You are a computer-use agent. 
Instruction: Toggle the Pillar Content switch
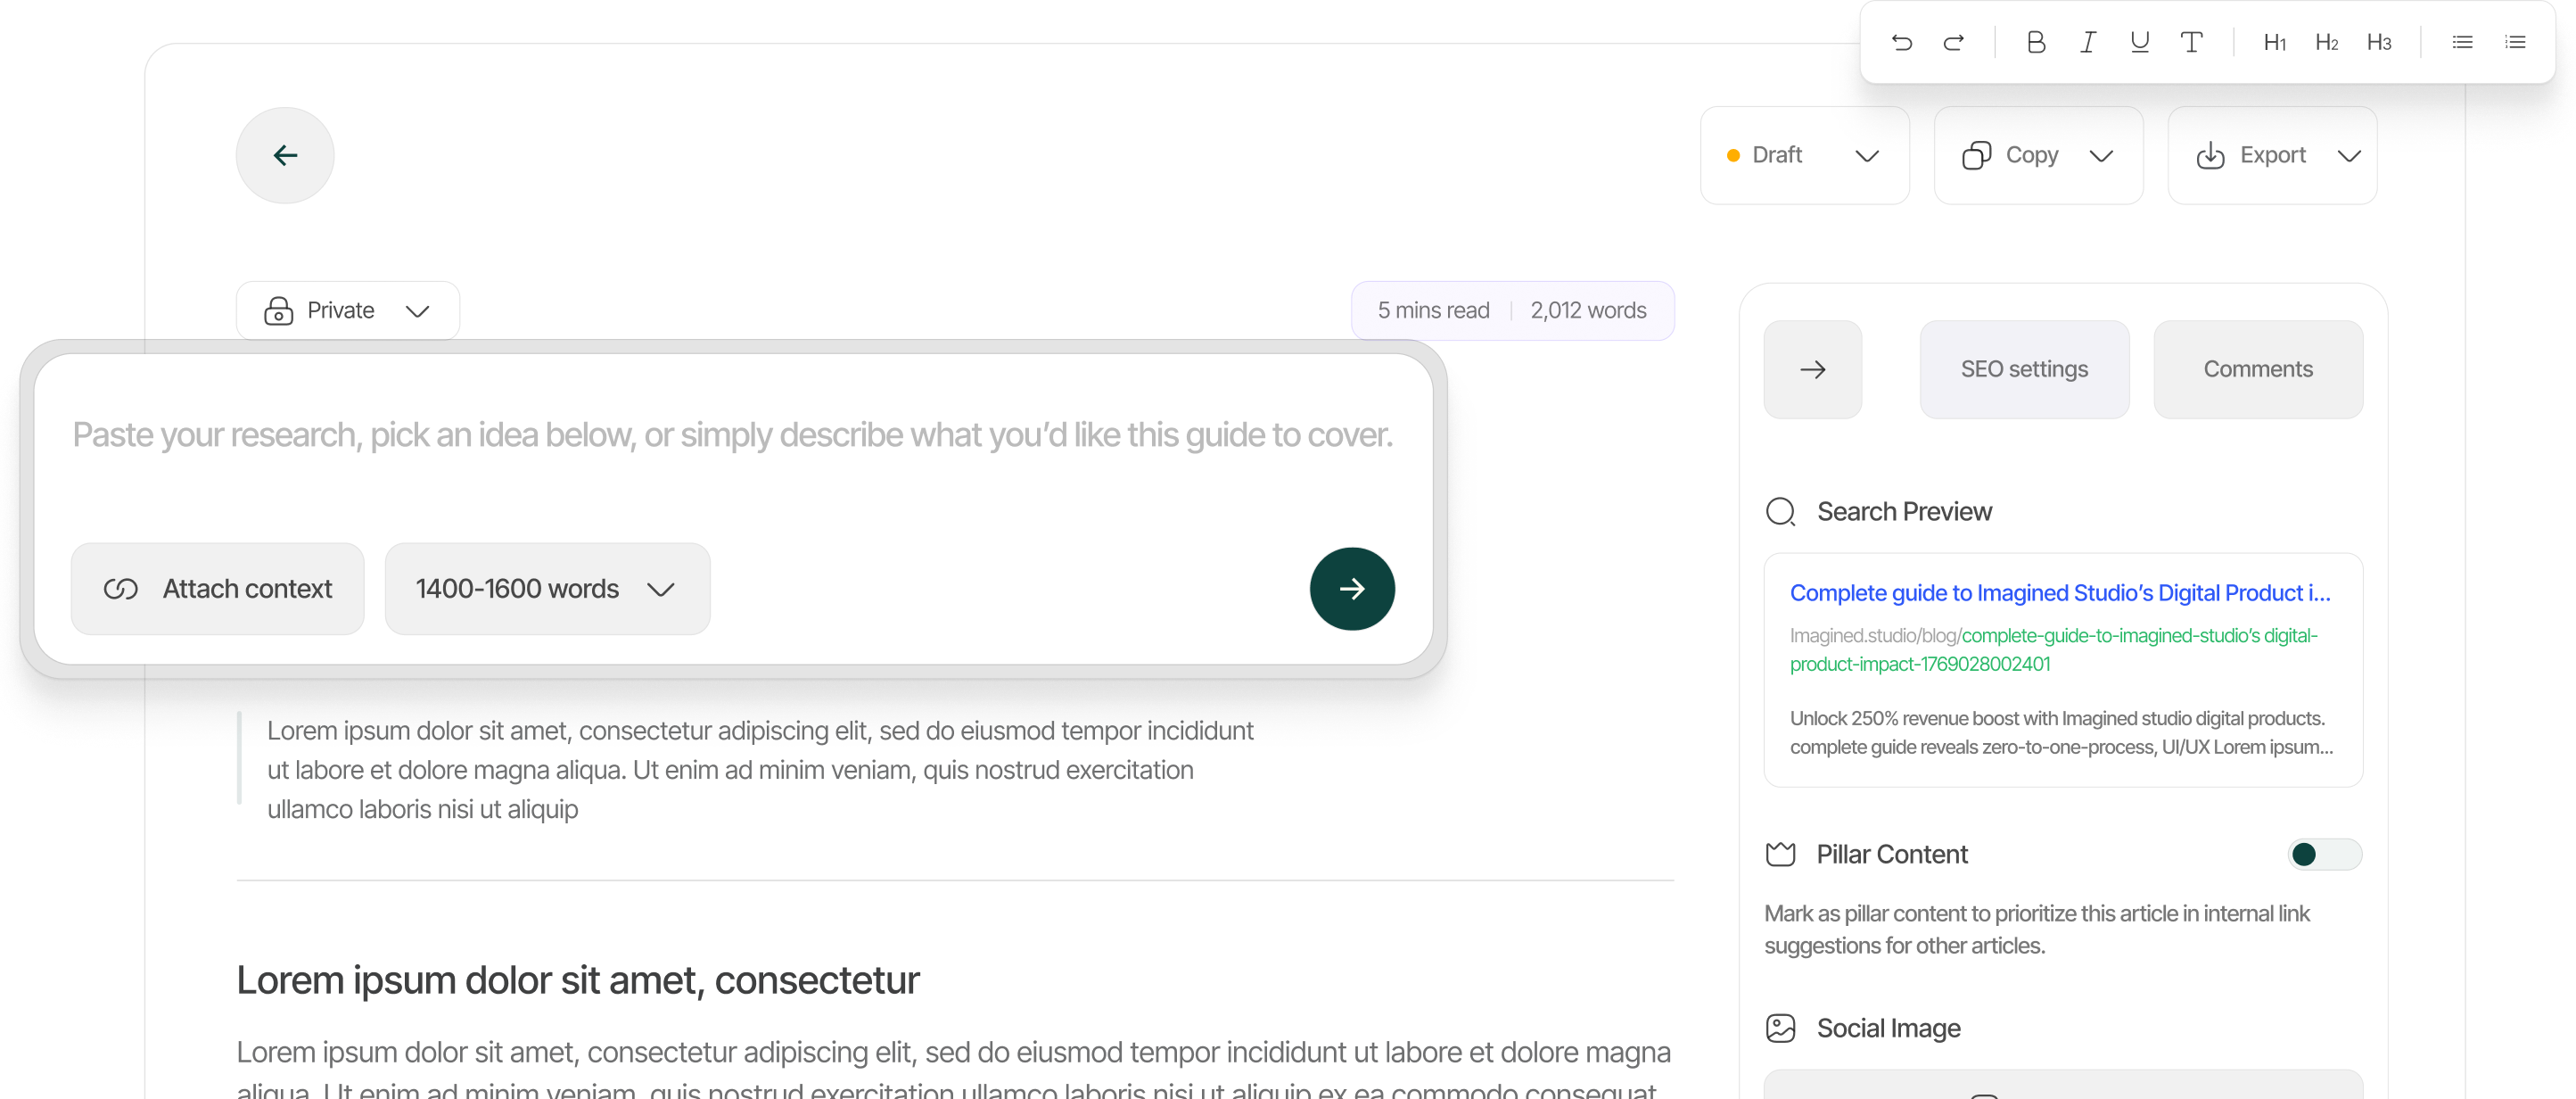(x=2324, y=854)
